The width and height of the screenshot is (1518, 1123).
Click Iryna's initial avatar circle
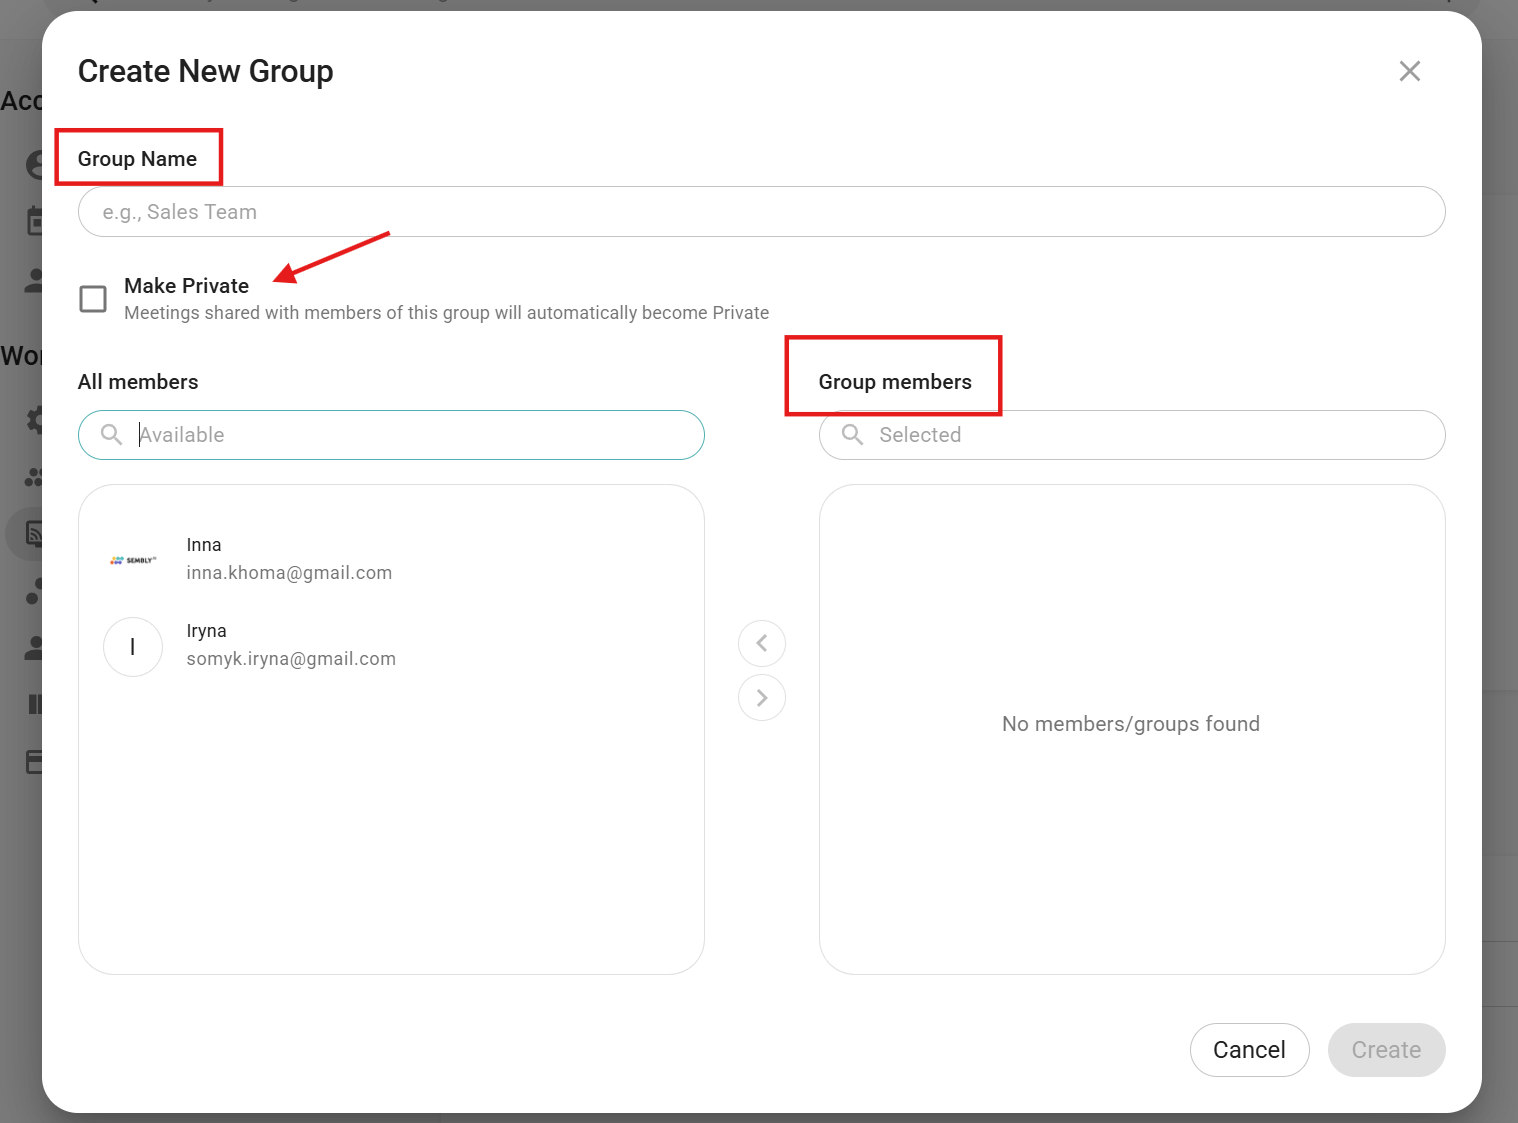click(133, 647)
